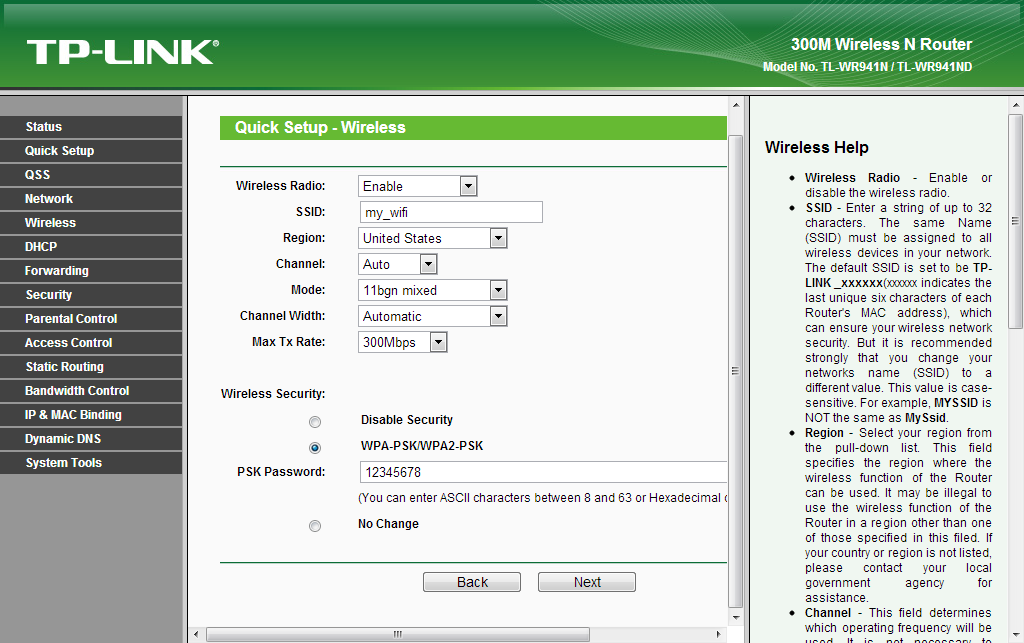Image resolution: width=1024 pixels, height=643 pixels.
Task: Open the Network settings menu
Action: click(x=91, y=199)
